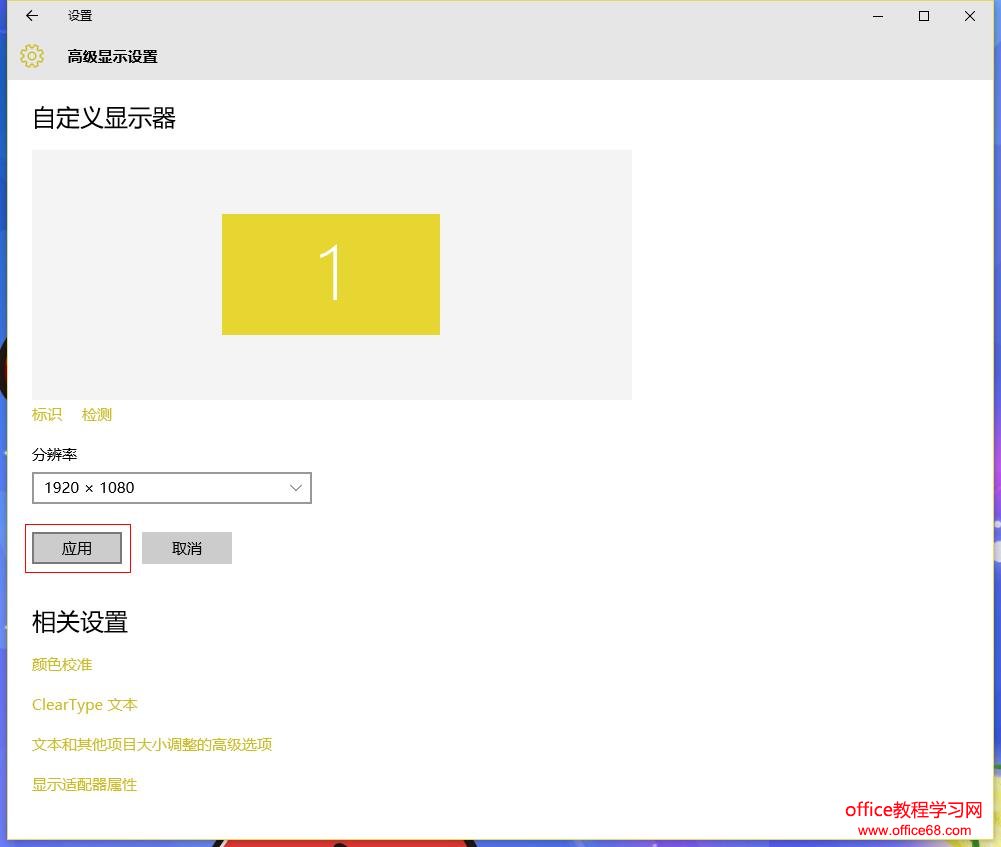Expand the resolution list under 分辨率

point(171,487)
